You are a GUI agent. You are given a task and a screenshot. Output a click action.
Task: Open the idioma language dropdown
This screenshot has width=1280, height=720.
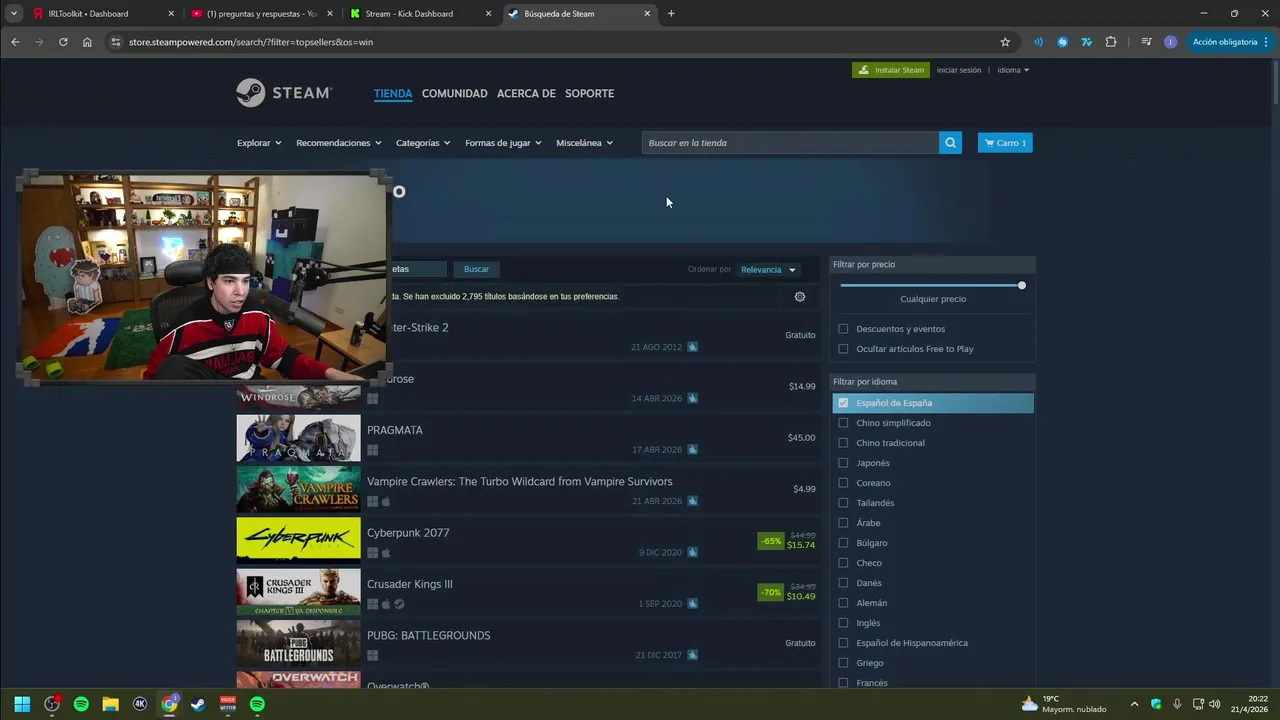click(x=1013, y=70)
